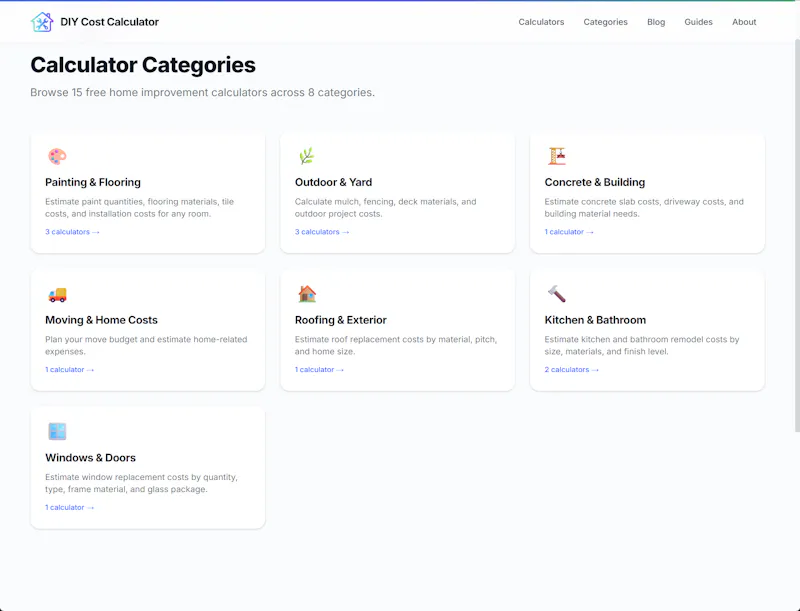This screenshot has height=611, width=800.
Task: Open the Guides navigation link
Action: pos(698,22)
